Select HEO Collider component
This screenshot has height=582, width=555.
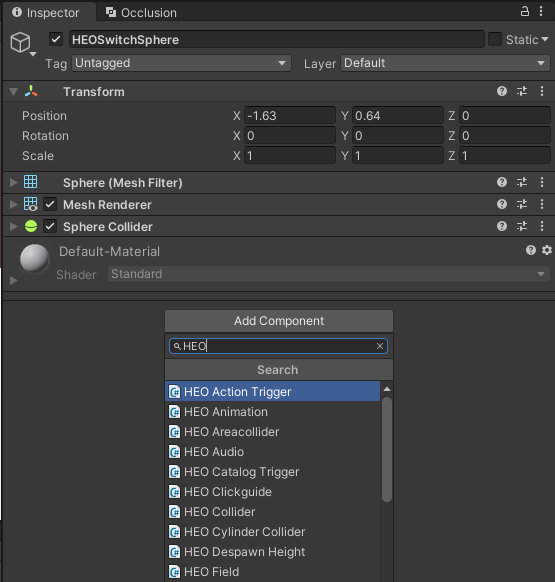pyautogui.click(x=272, y=512)
